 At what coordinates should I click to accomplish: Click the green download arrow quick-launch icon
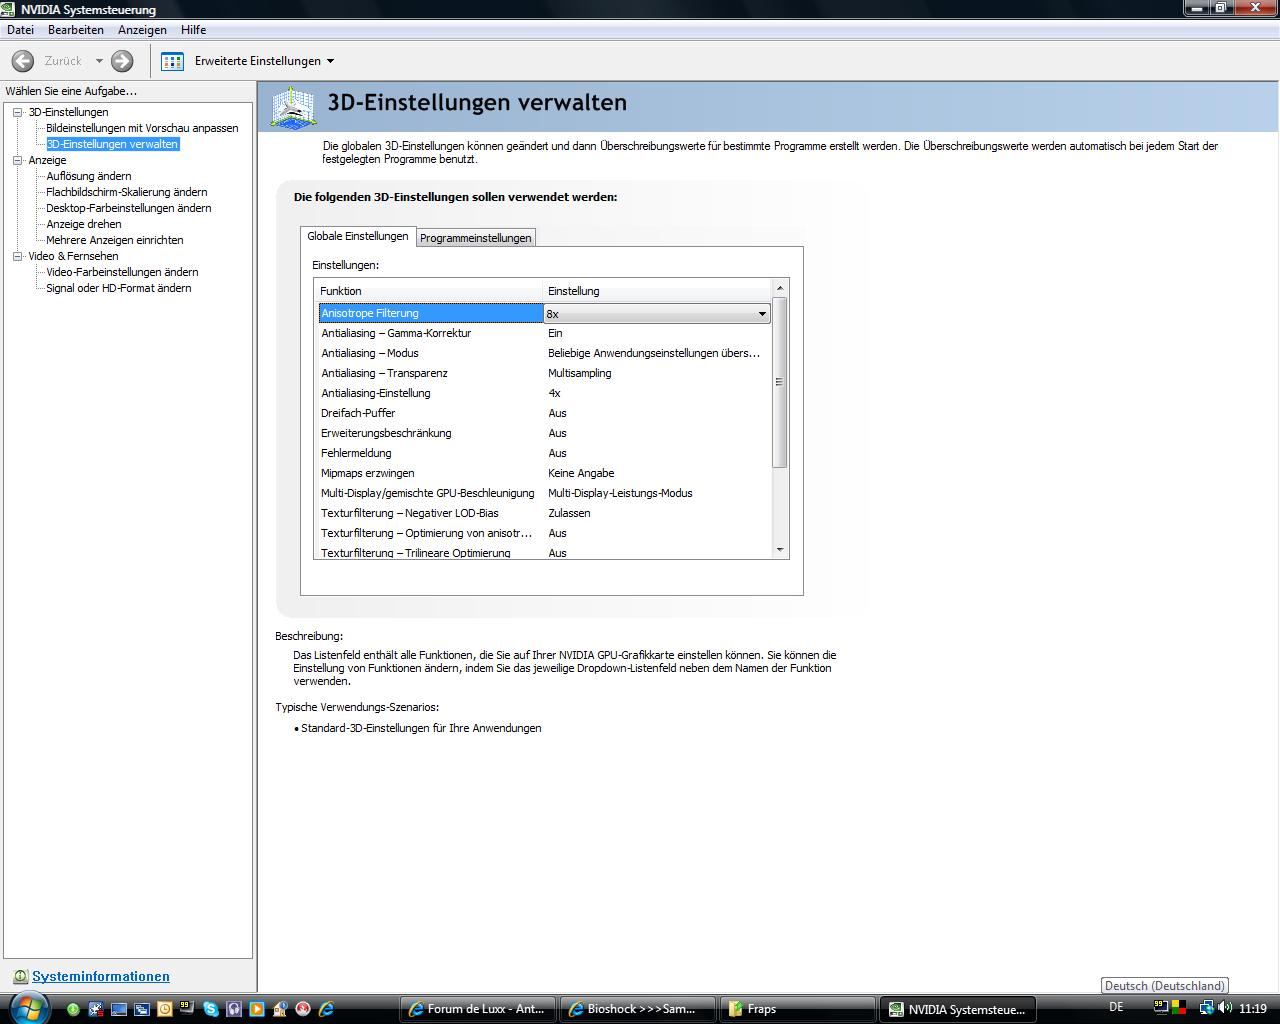pos(73,1009)
